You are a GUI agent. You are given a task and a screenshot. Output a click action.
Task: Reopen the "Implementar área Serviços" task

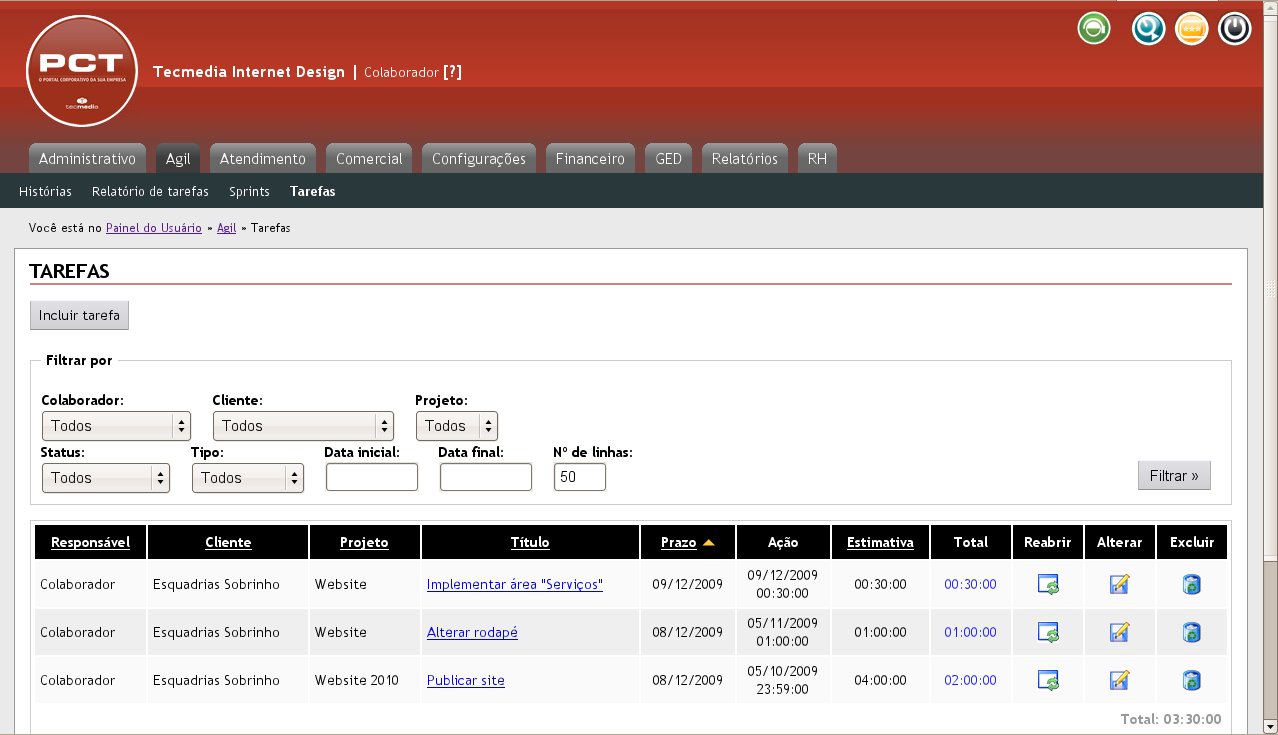pos(1048,584)
